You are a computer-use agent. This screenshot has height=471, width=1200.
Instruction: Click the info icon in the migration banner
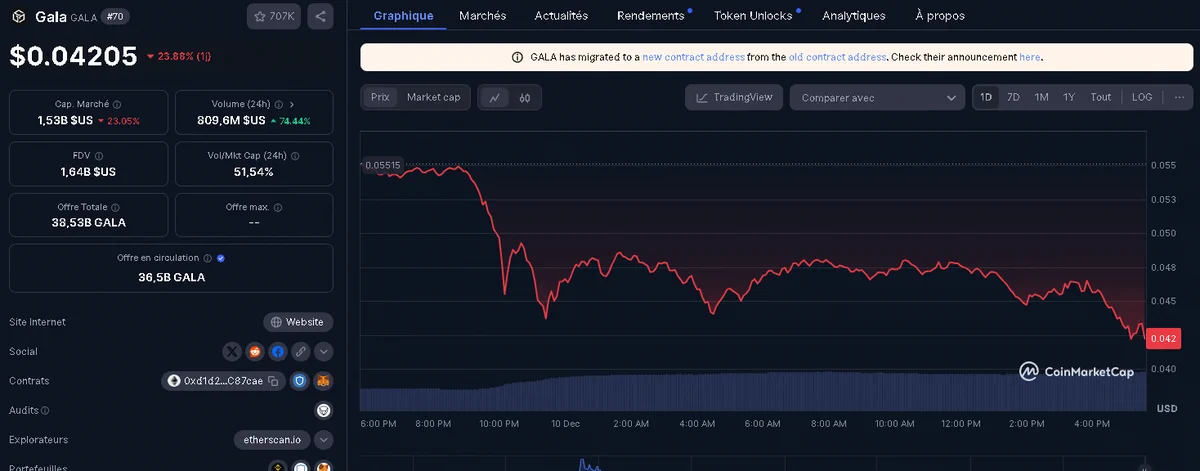click(x=517, y=57)
